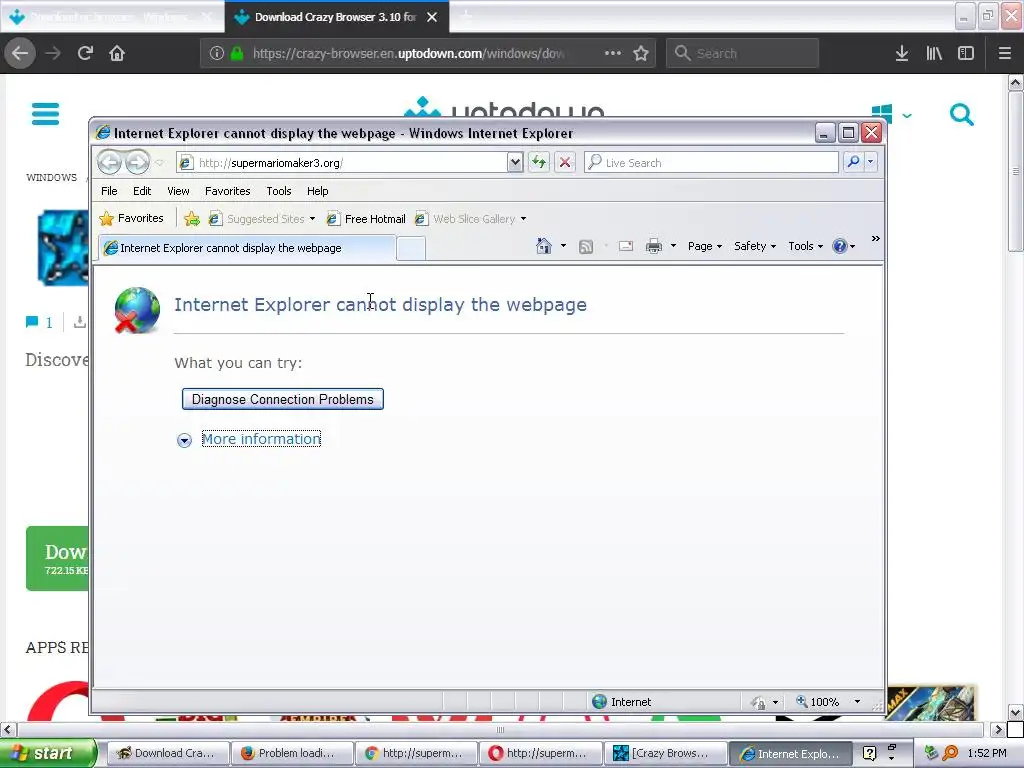Click the IE Live Search magnifier button
The height and width of the screenshot is (768, 1024).
tap(853, 162)
